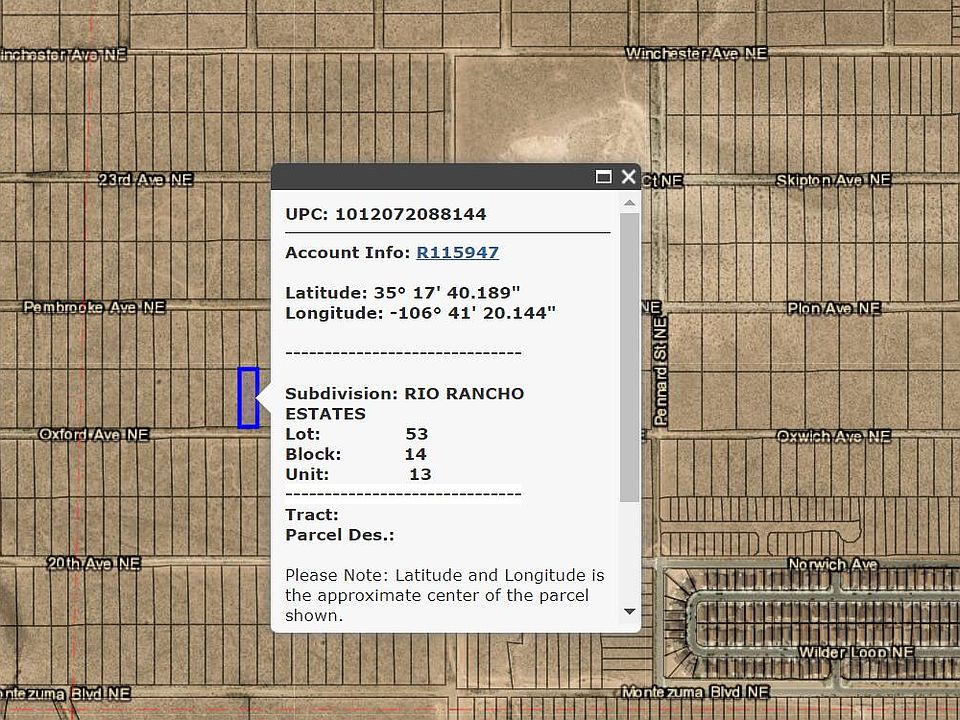960x720 pixels.
Task: Click the popup scrollbar down arrow
Action: (x=629, y=611)
